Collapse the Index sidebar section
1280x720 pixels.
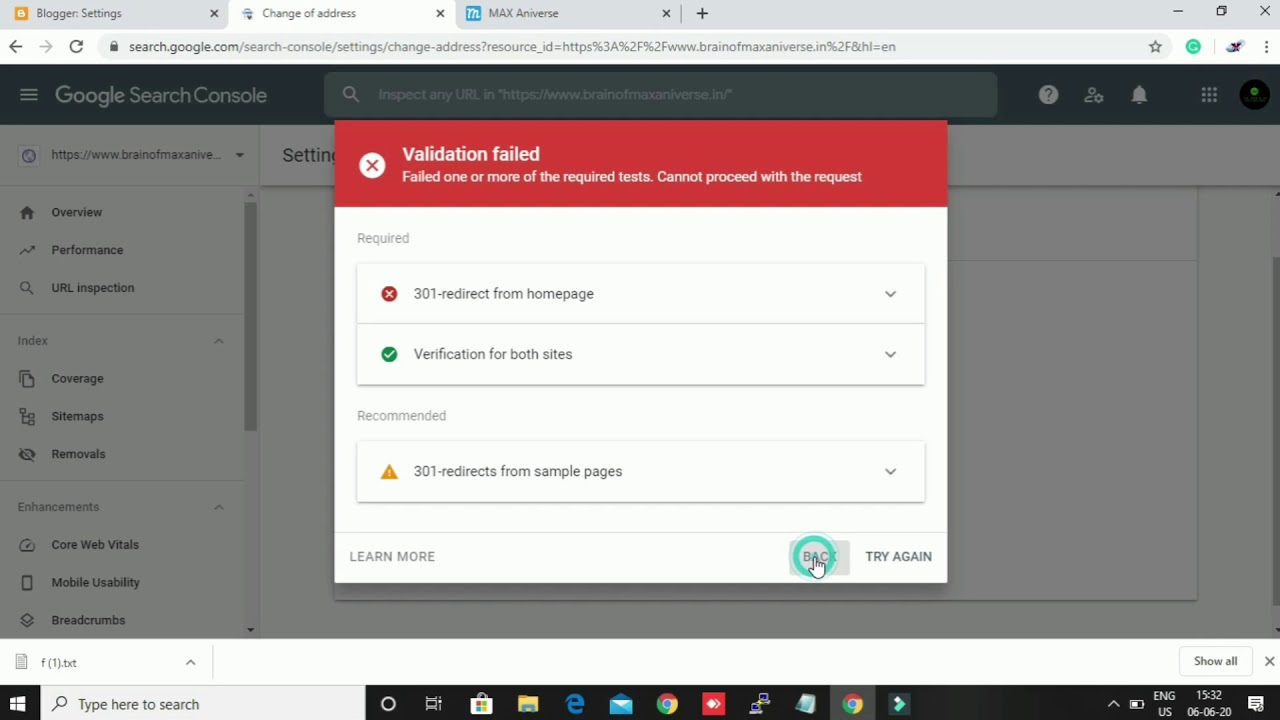pos(218,341)
